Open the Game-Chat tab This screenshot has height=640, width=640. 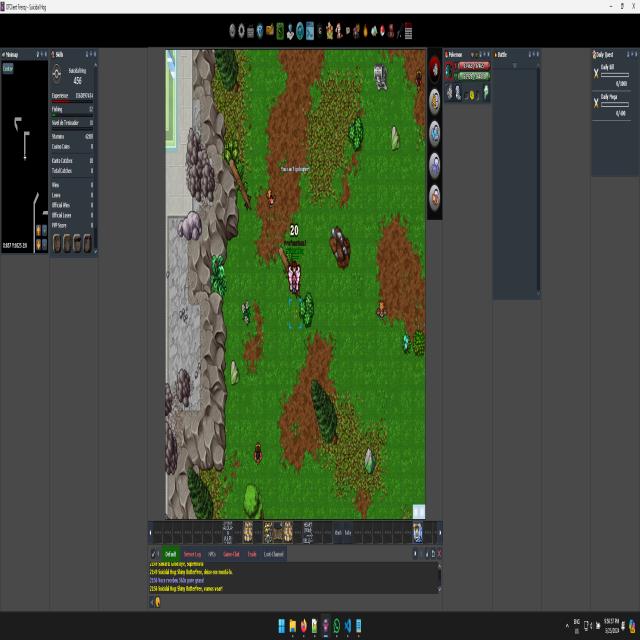coord(231,554)
